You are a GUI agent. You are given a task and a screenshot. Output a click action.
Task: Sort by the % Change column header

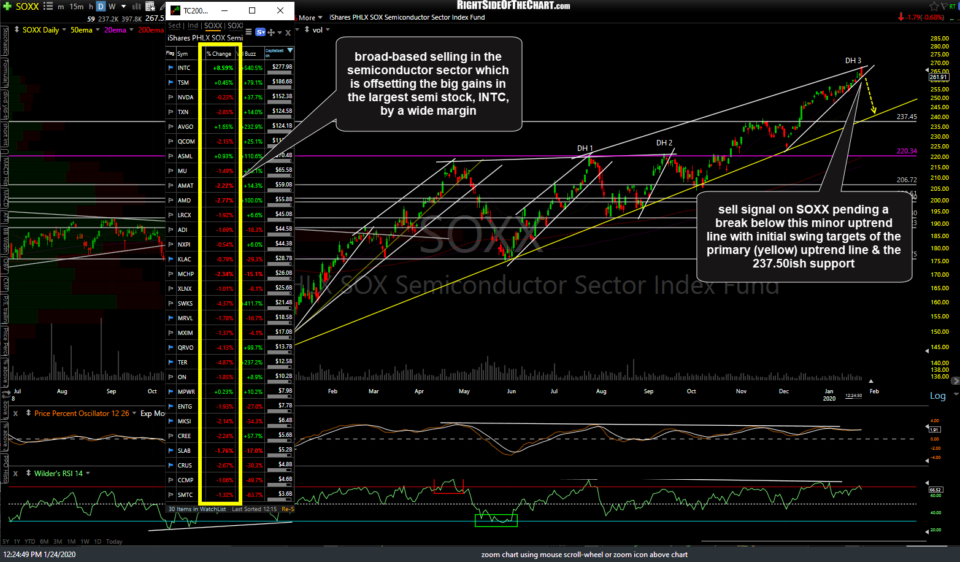pos(219,53)
